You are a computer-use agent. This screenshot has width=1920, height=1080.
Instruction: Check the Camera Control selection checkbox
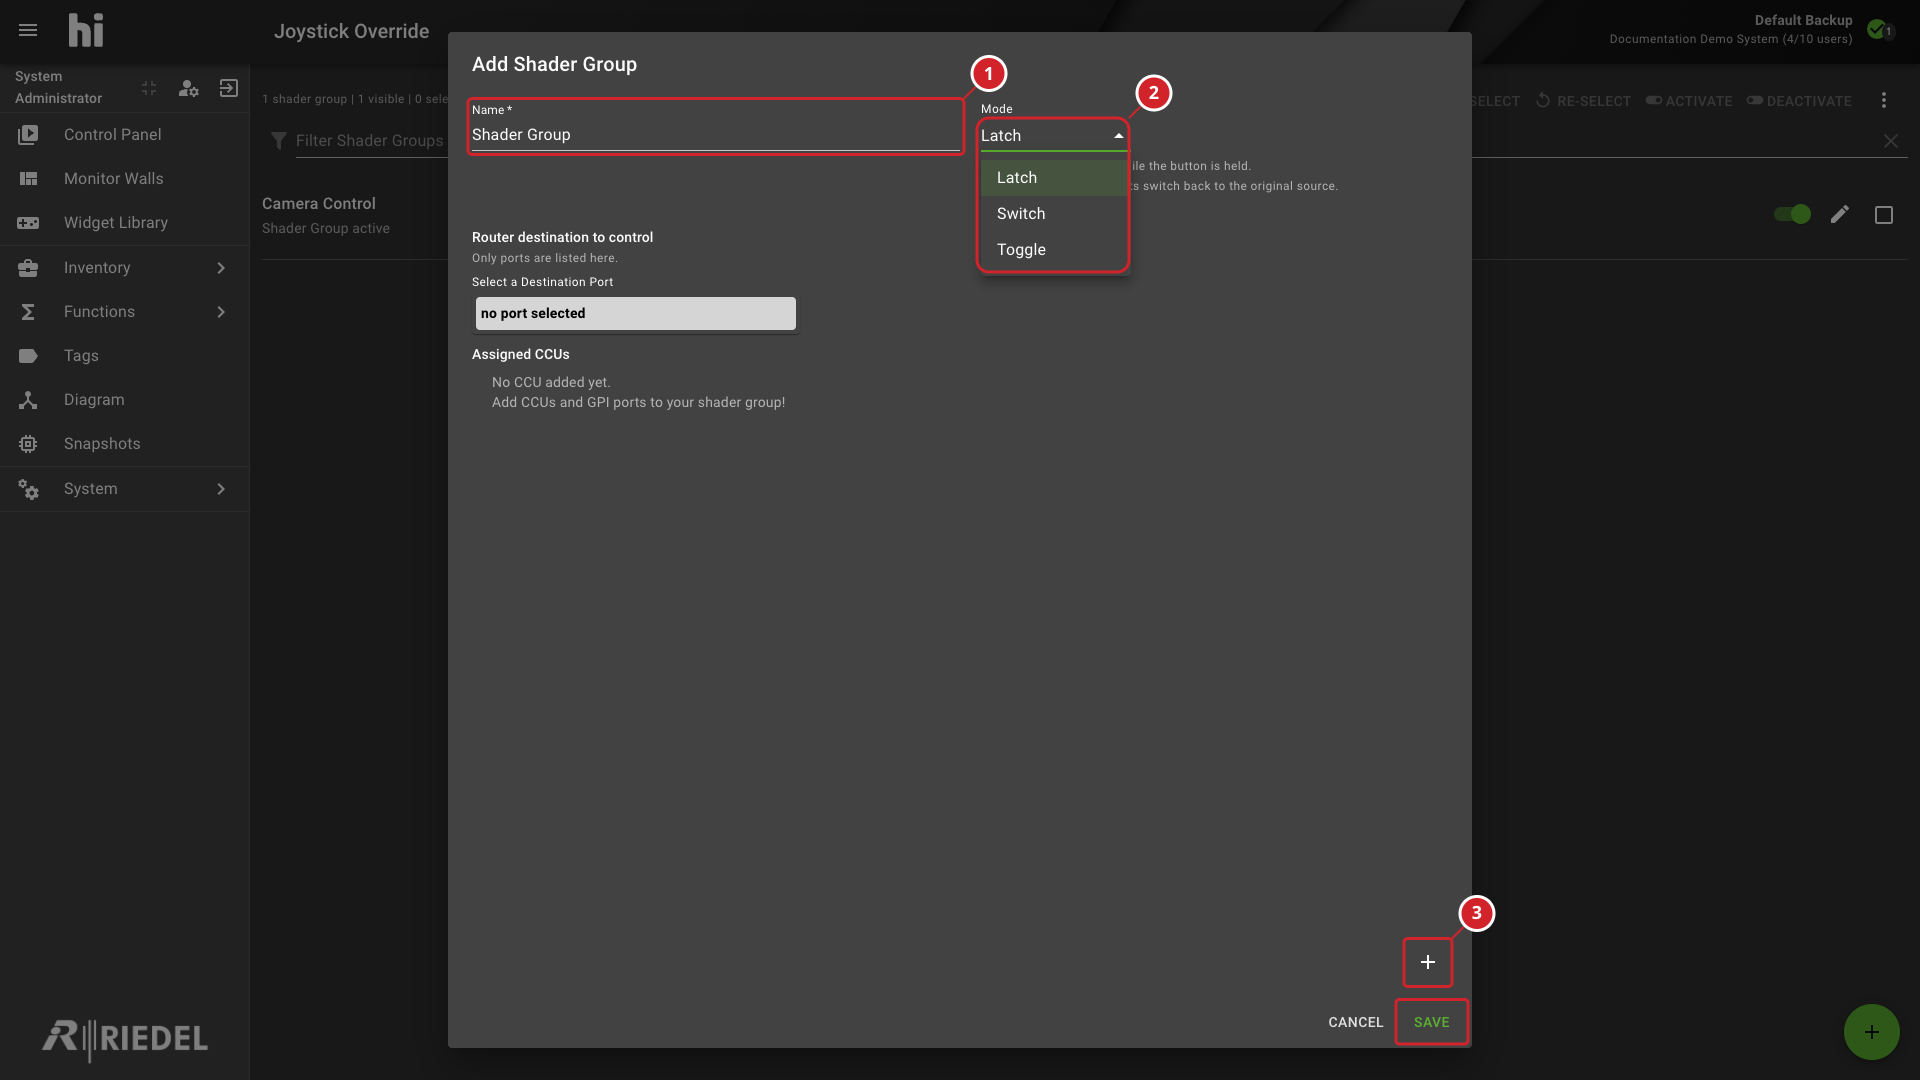tap(1884, 215)
